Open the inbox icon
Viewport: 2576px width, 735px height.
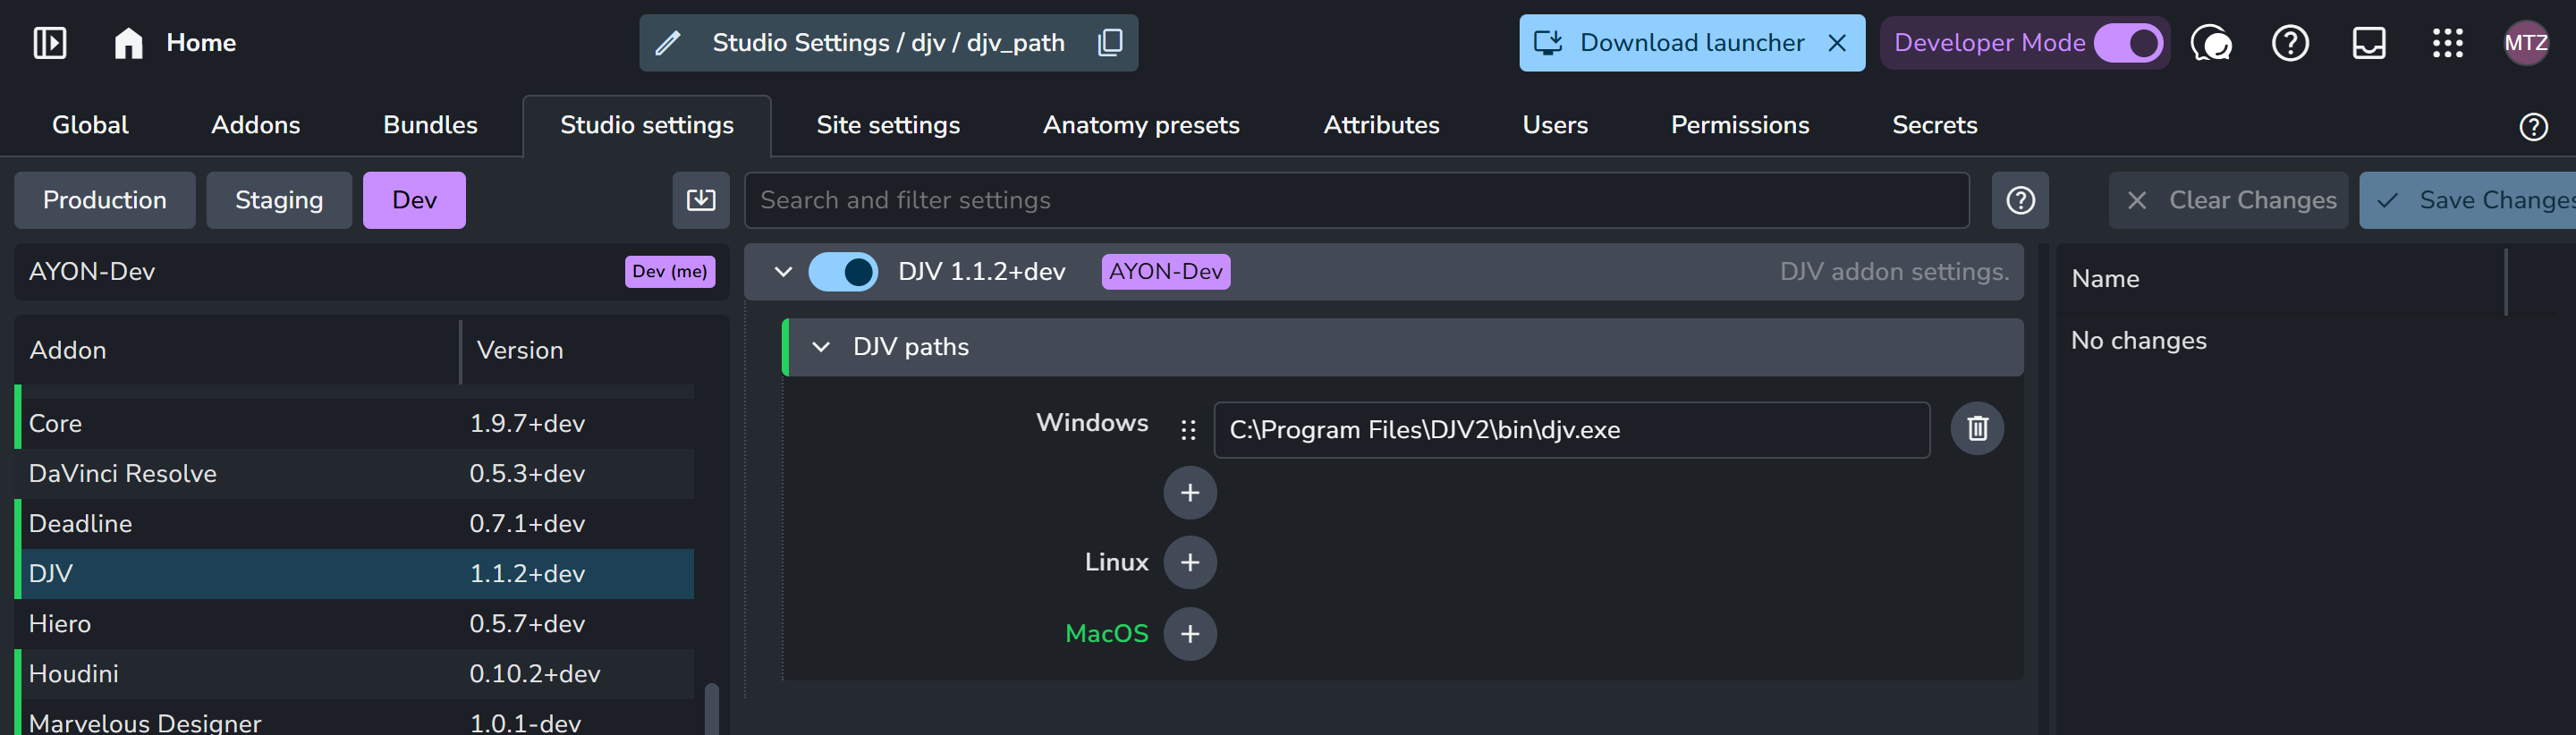pos(2369,43)
